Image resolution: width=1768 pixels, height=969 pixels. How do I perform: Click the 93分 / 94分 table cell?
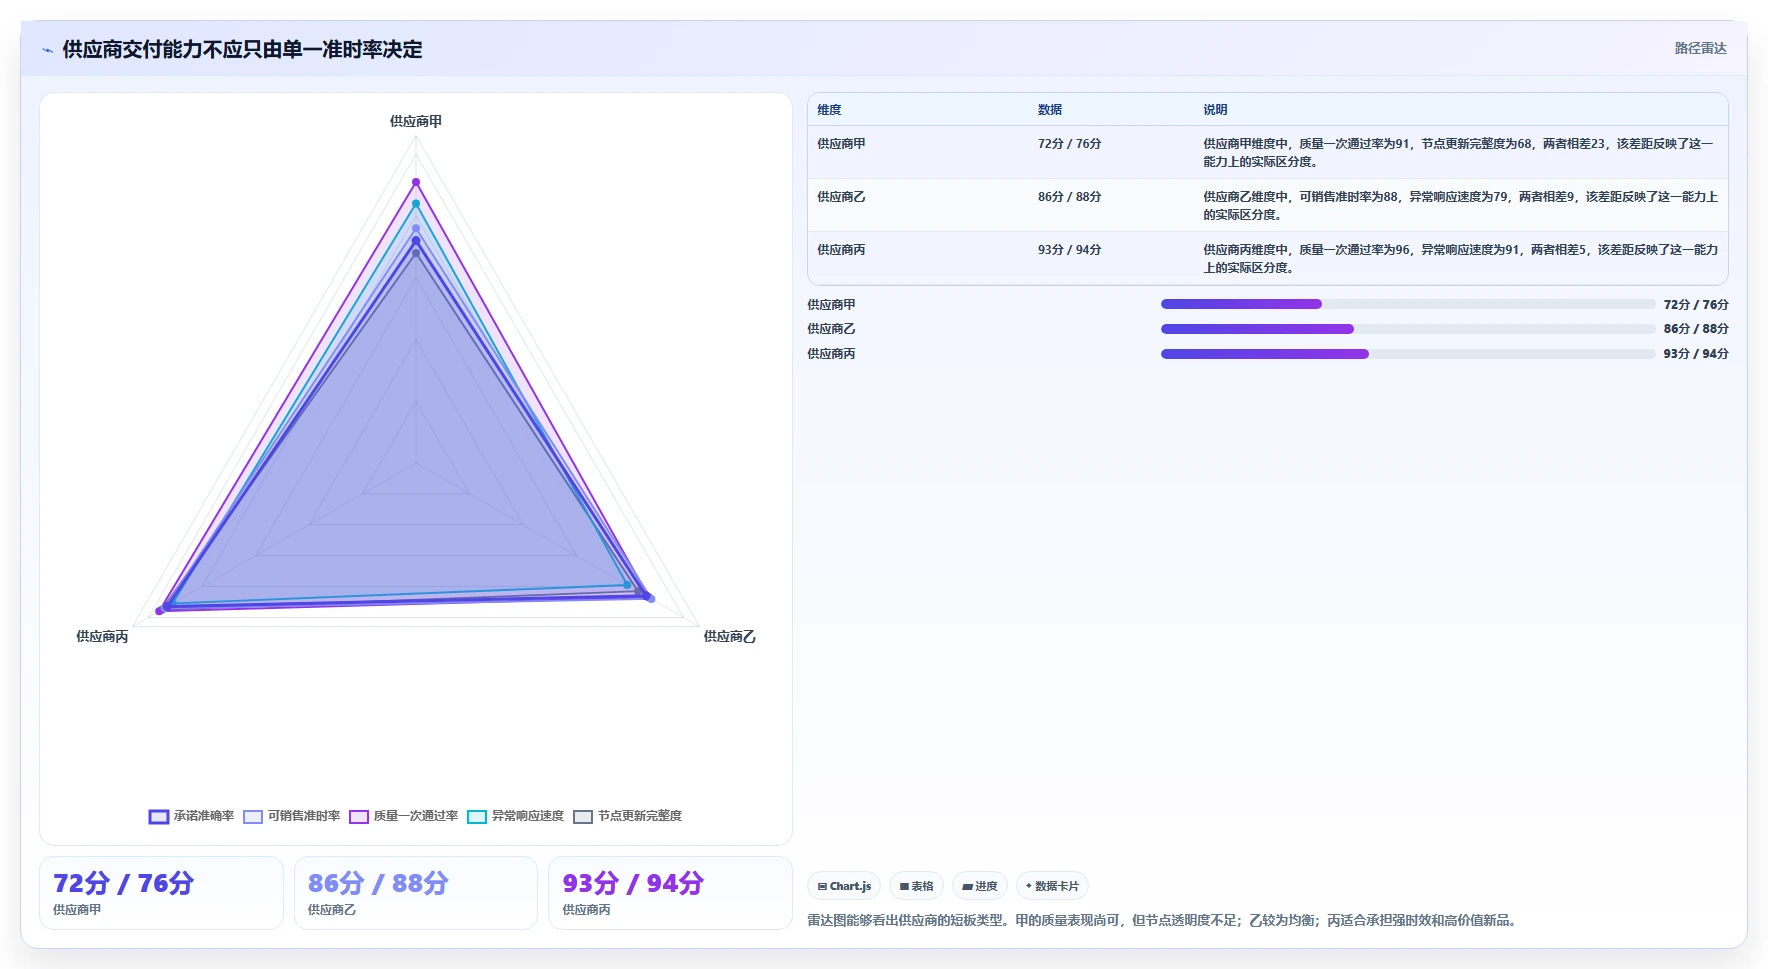[1069, 250]
